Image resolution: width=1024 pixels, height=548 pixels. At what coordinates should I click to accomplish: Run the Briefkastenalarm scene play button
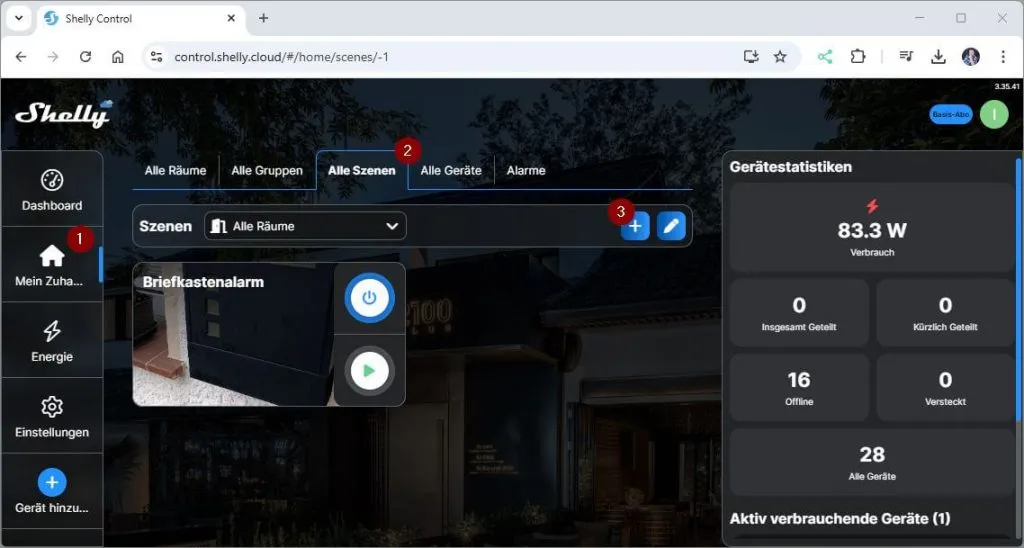[369, 371]
